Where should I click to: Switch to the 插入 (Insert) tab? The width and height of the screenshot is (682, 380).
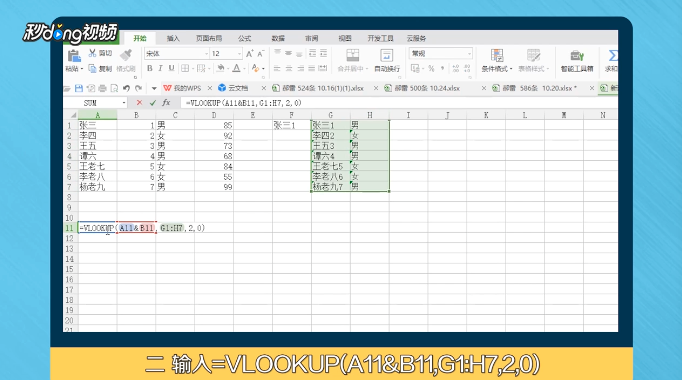click(x=173, y=38)
